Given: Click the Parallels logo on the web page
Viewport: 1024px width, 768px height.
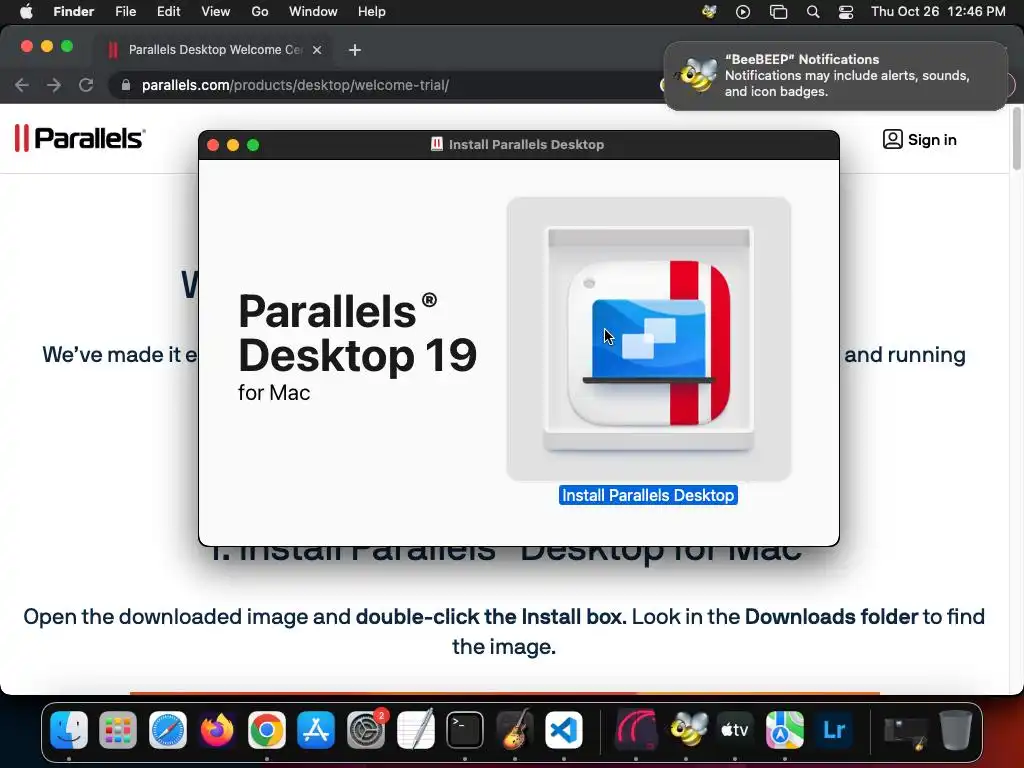Looking at the screenshot, I should point(80,138).
